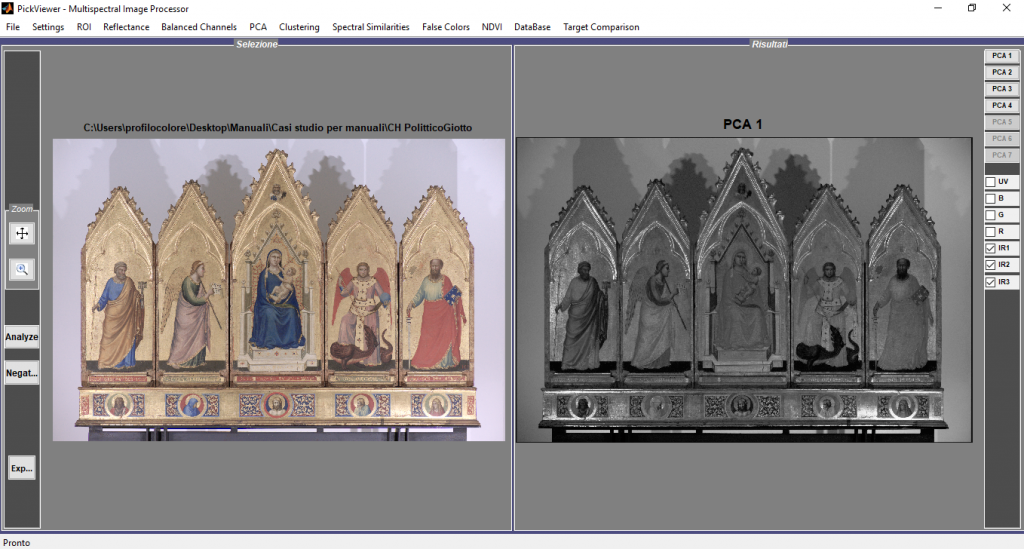Open the PCA menu
The width and height of the screenshot is (1024, 549).
pyautogui.click(x=258, y=27)
